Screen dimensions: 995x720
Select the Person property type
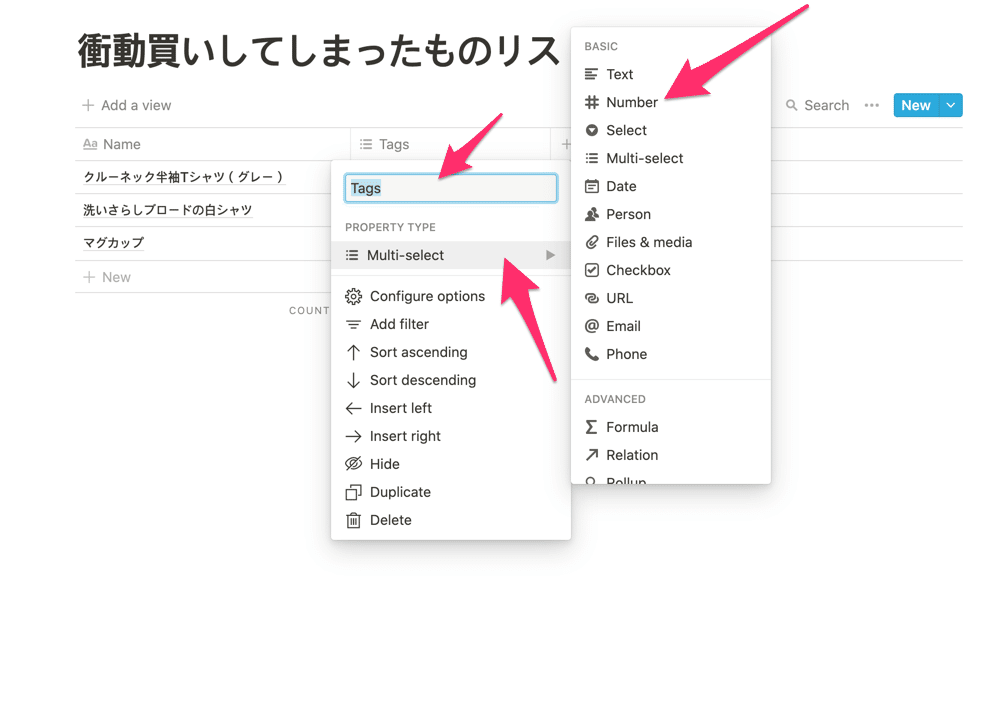click(628, 214)
